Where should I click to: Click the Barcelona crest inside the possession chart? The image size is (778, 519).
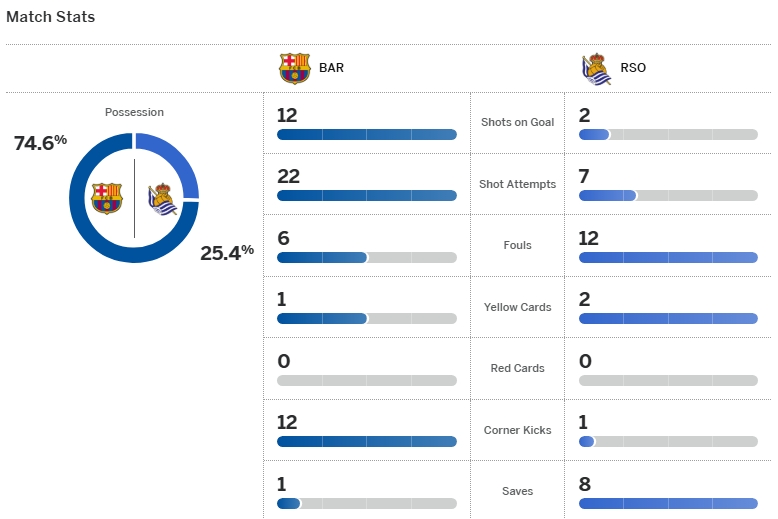[x=106, y=197]
